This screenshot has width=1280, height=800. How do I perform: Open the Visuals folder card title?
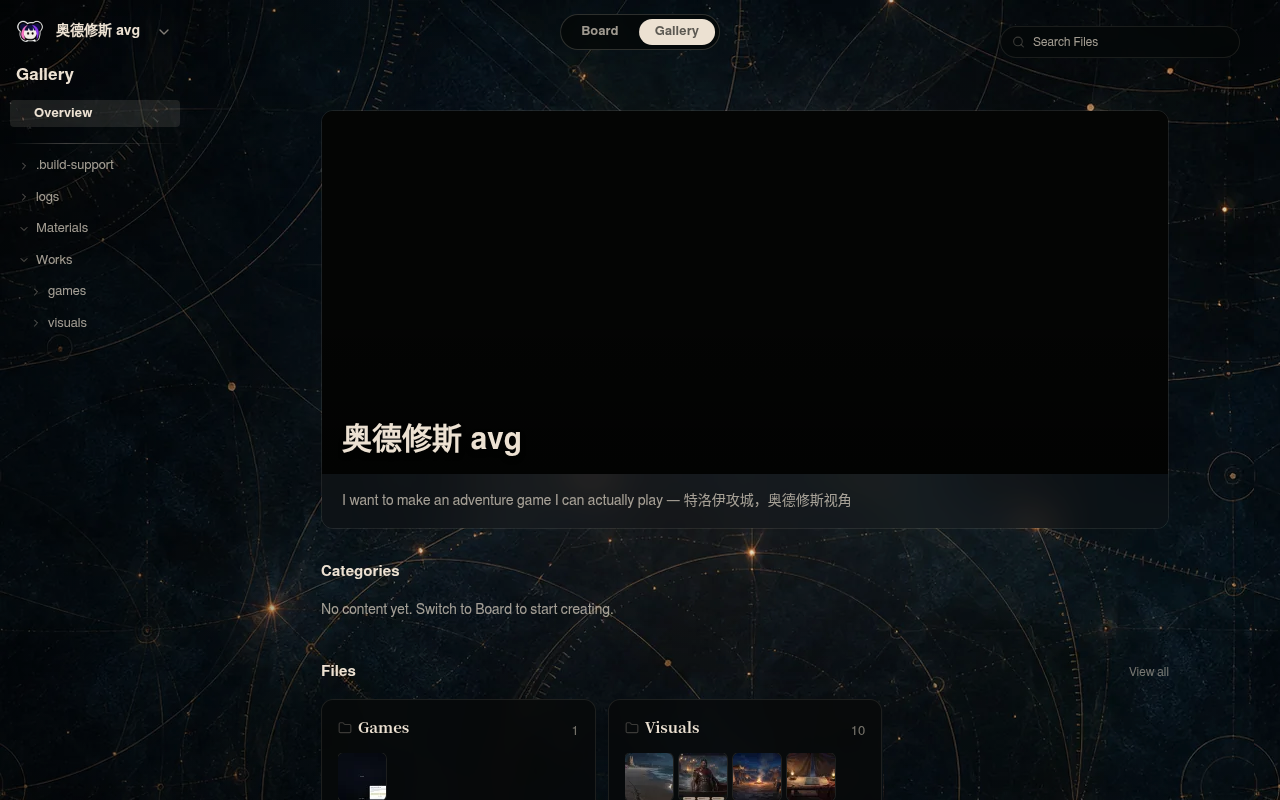672,728
